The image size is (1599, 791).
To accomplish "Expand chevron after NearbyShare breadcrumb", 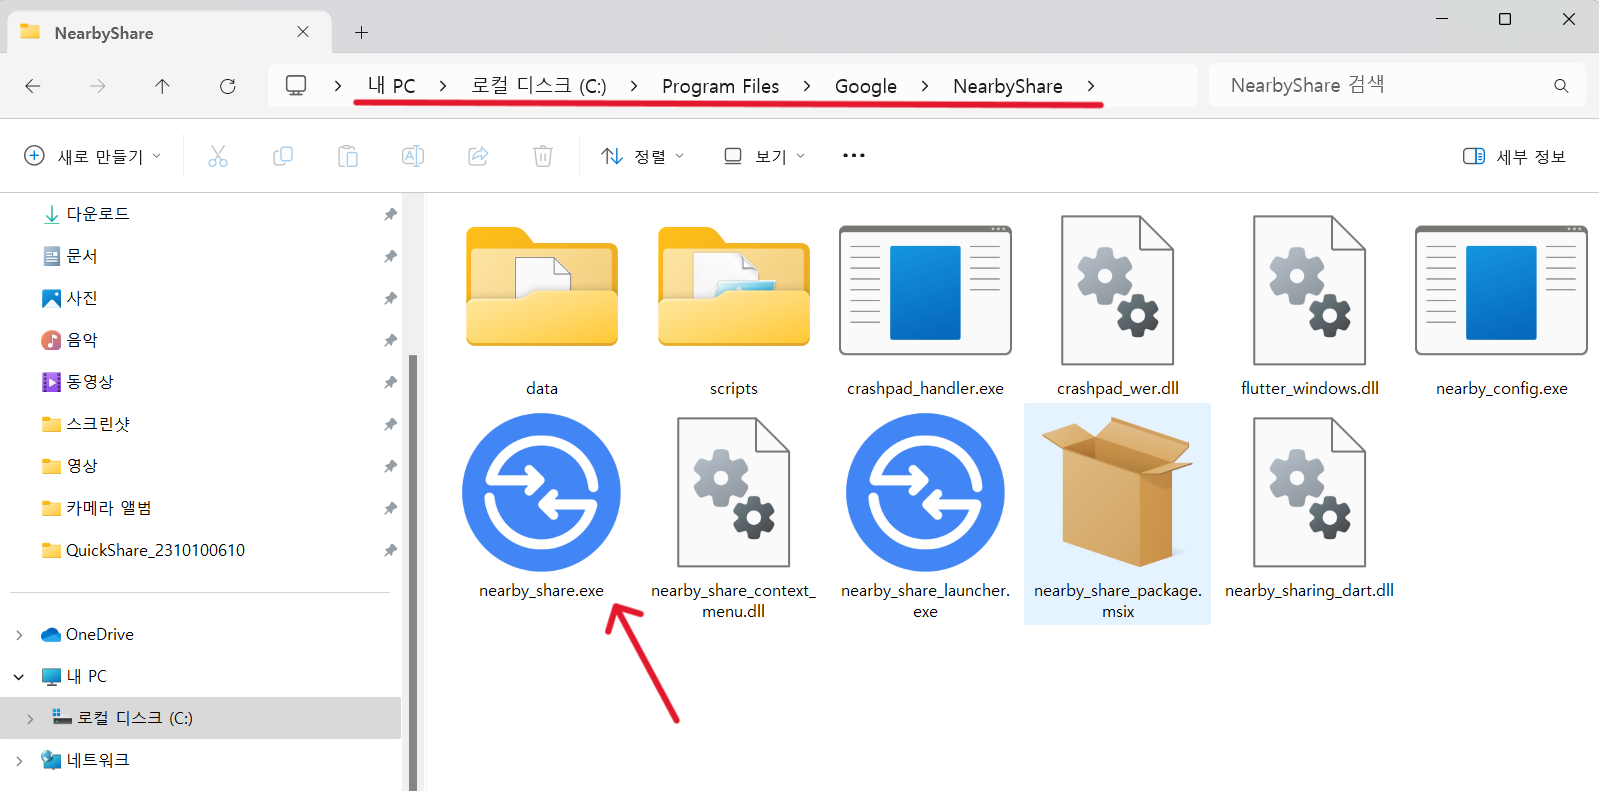I will (x=1090, y=86).
